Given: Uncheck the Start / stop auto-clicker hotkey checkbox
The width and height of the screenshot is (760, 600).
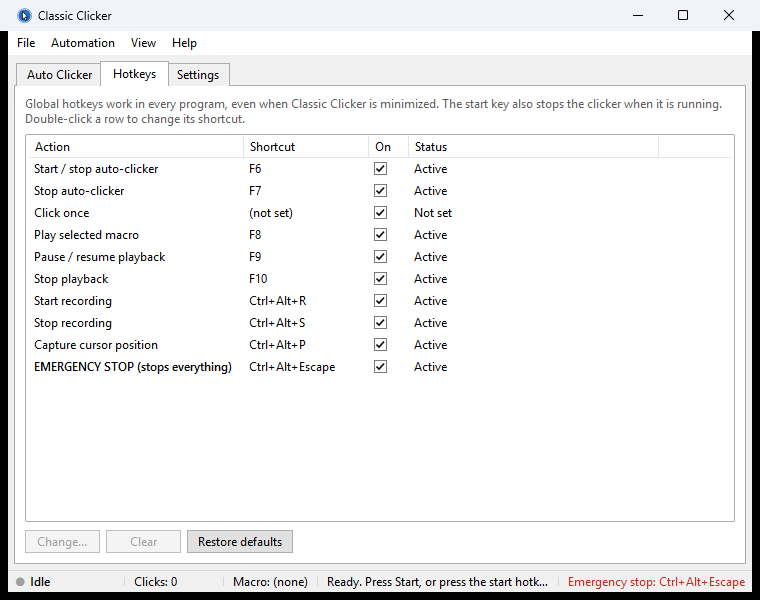Looking at the screenshot, I should (380, 169).
